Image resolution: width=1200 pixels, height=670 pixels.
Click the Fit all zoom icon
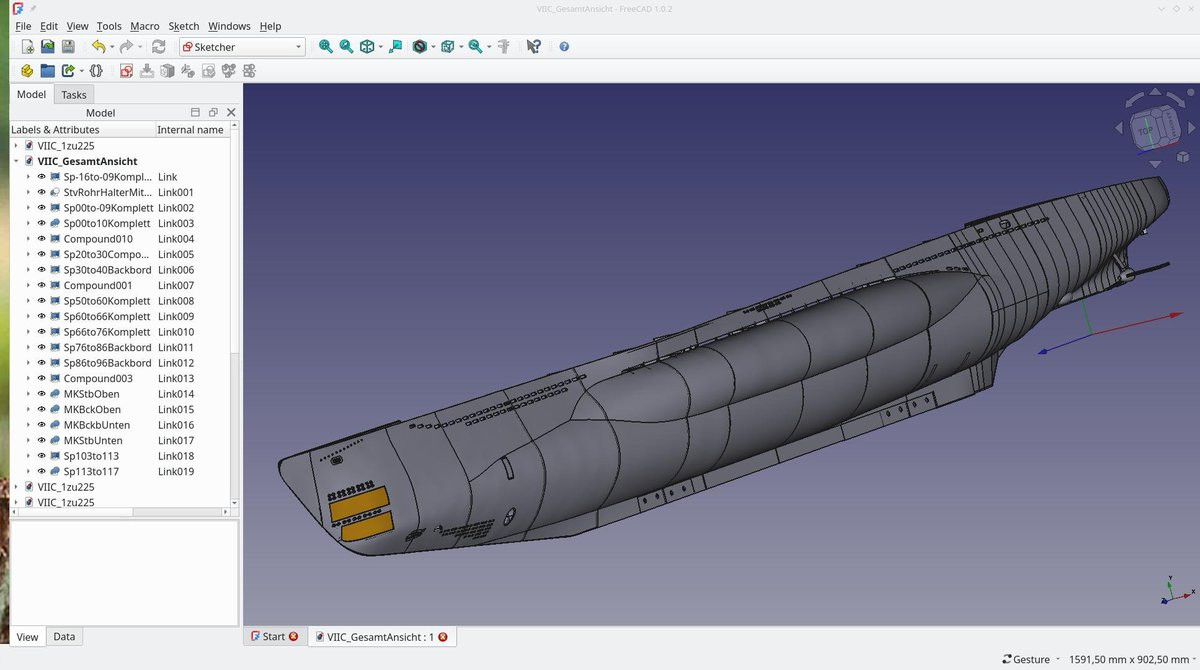coord(325,47)
